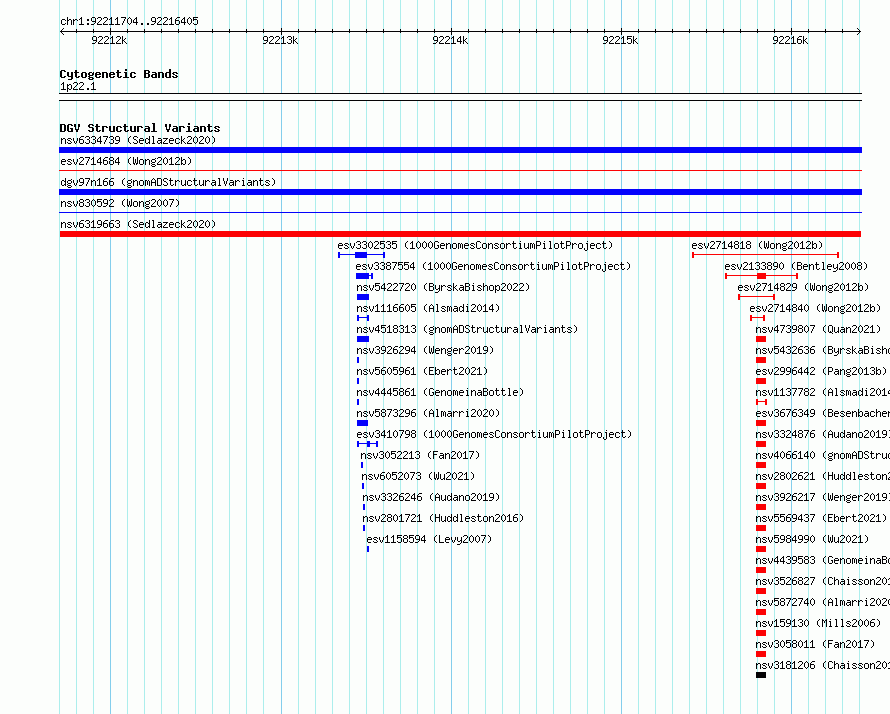This screenshot has height=714, width=890.
Task: Select nsv1116605 (Alsmadi2014) label
Action: click(428, 308)
